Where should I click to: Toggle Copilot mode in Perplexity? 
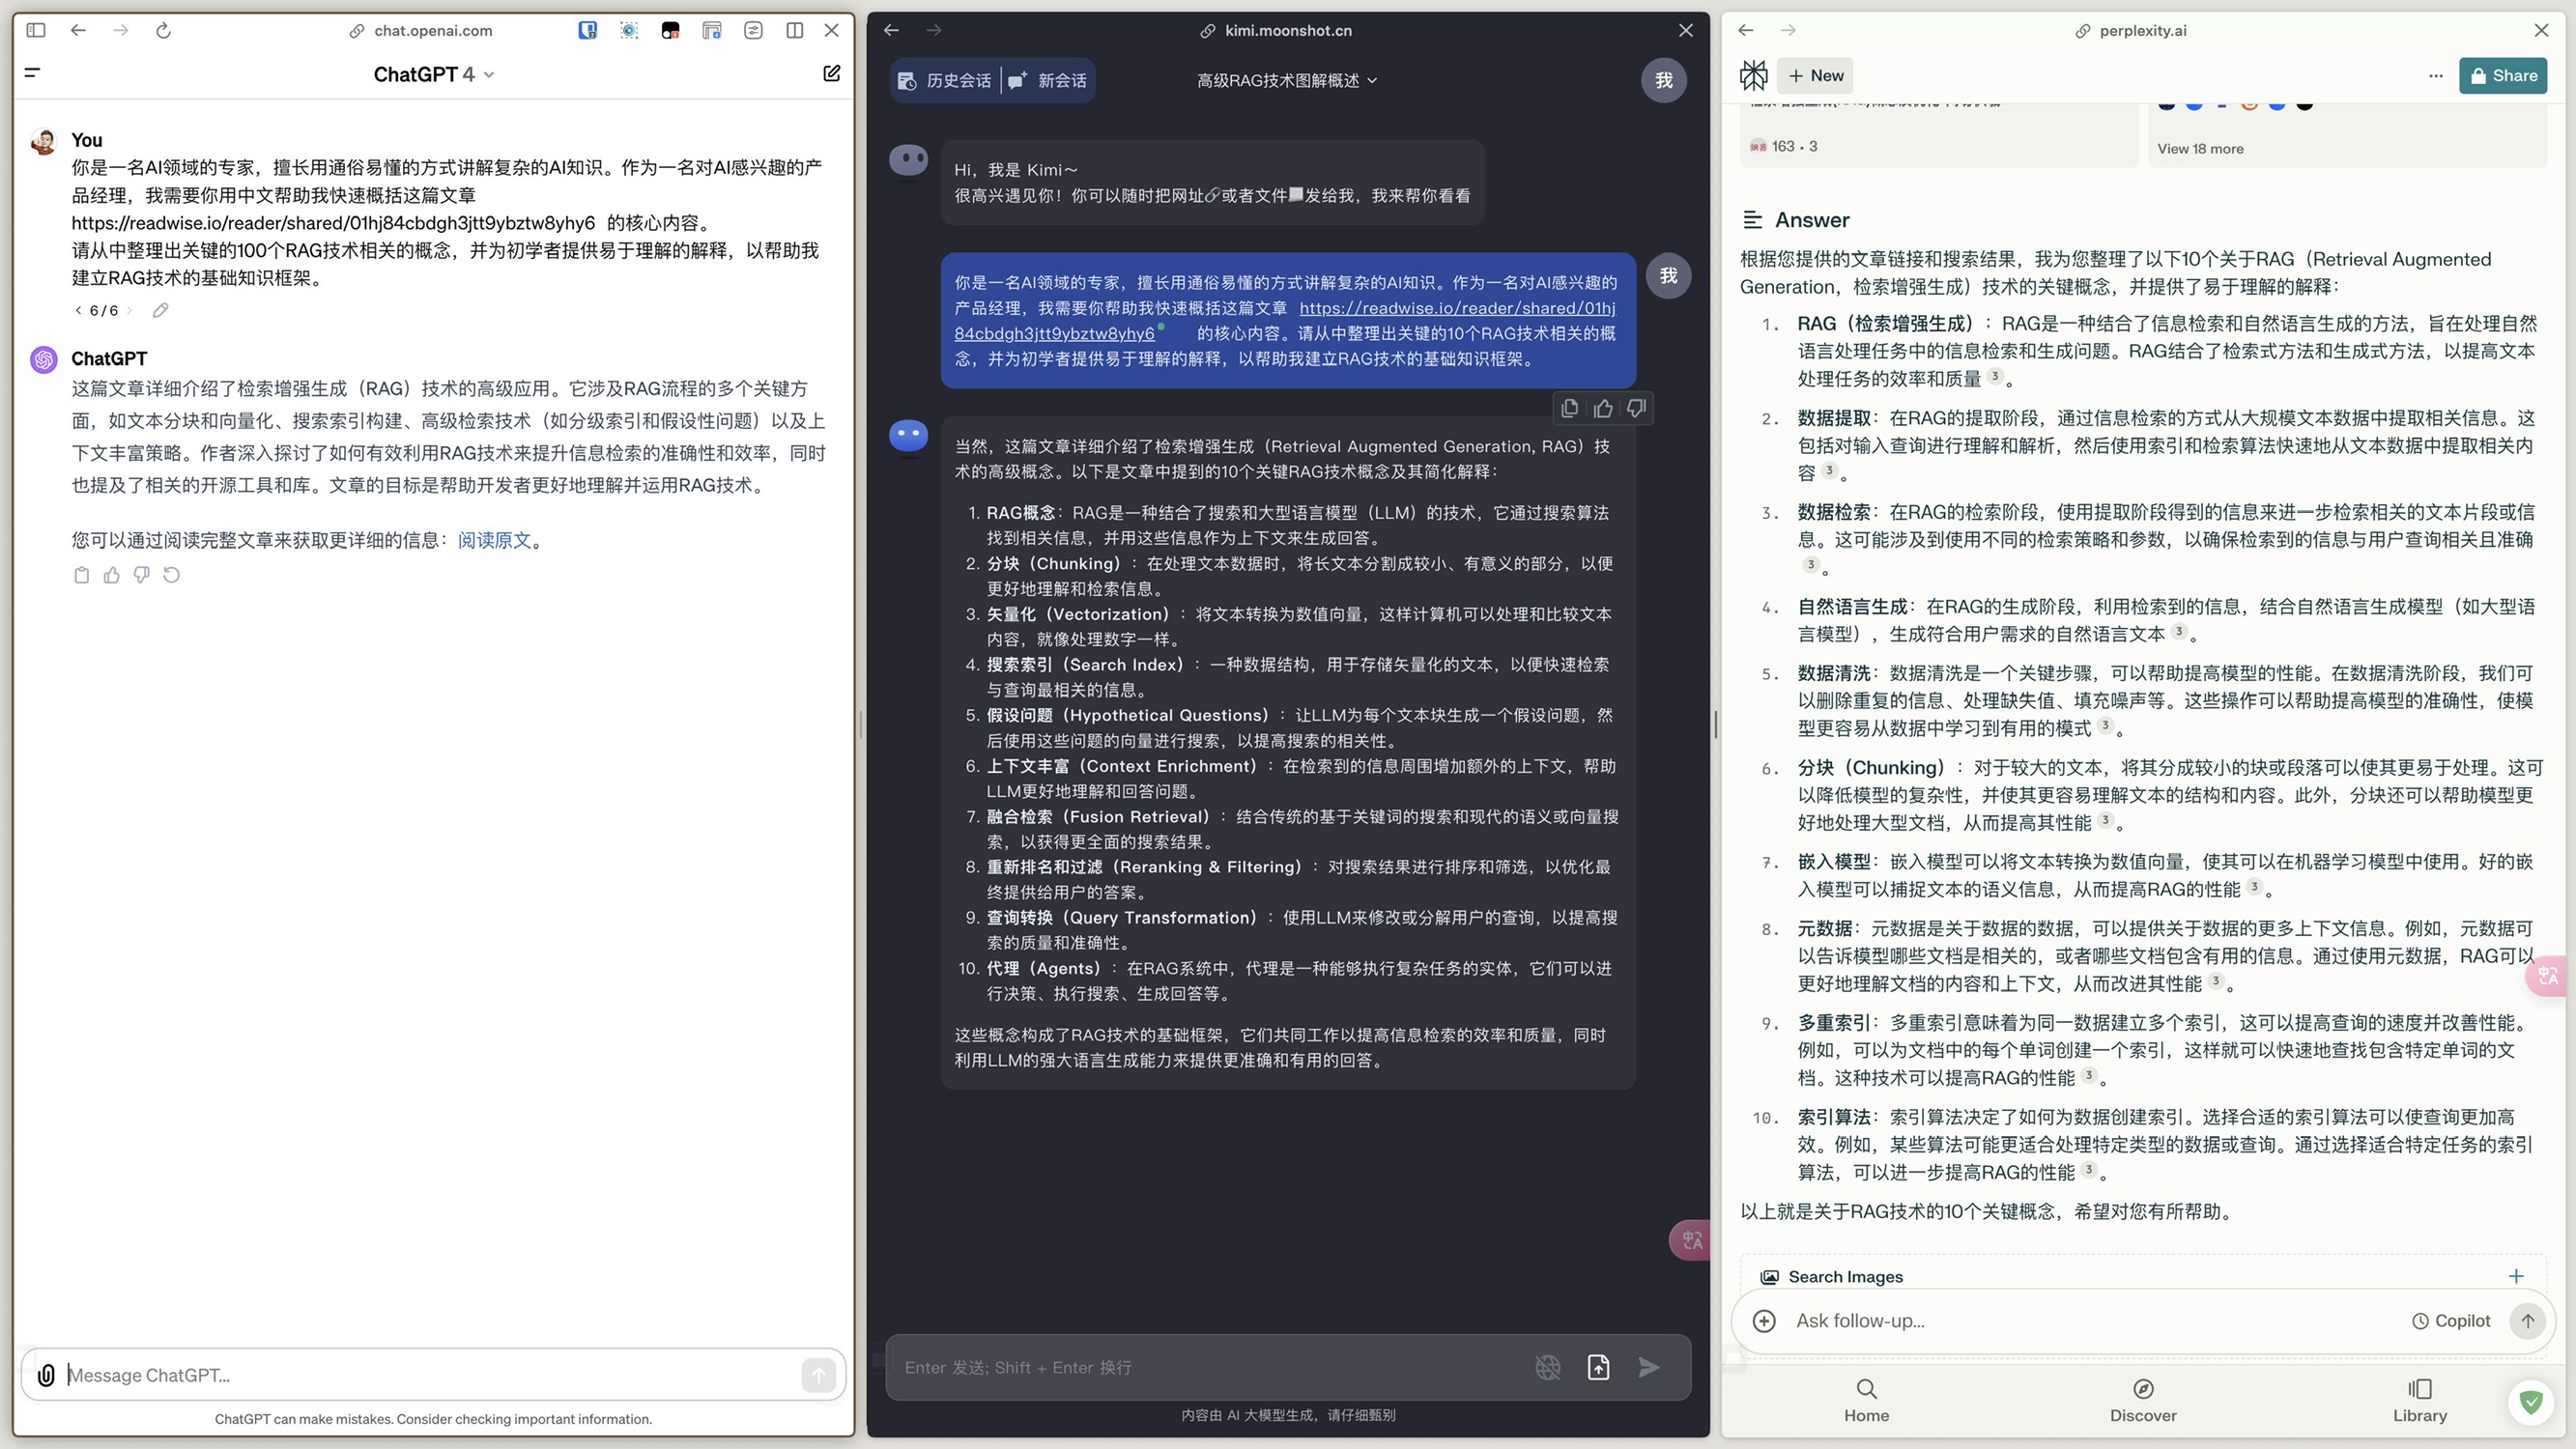(x=2451, y=1321)
